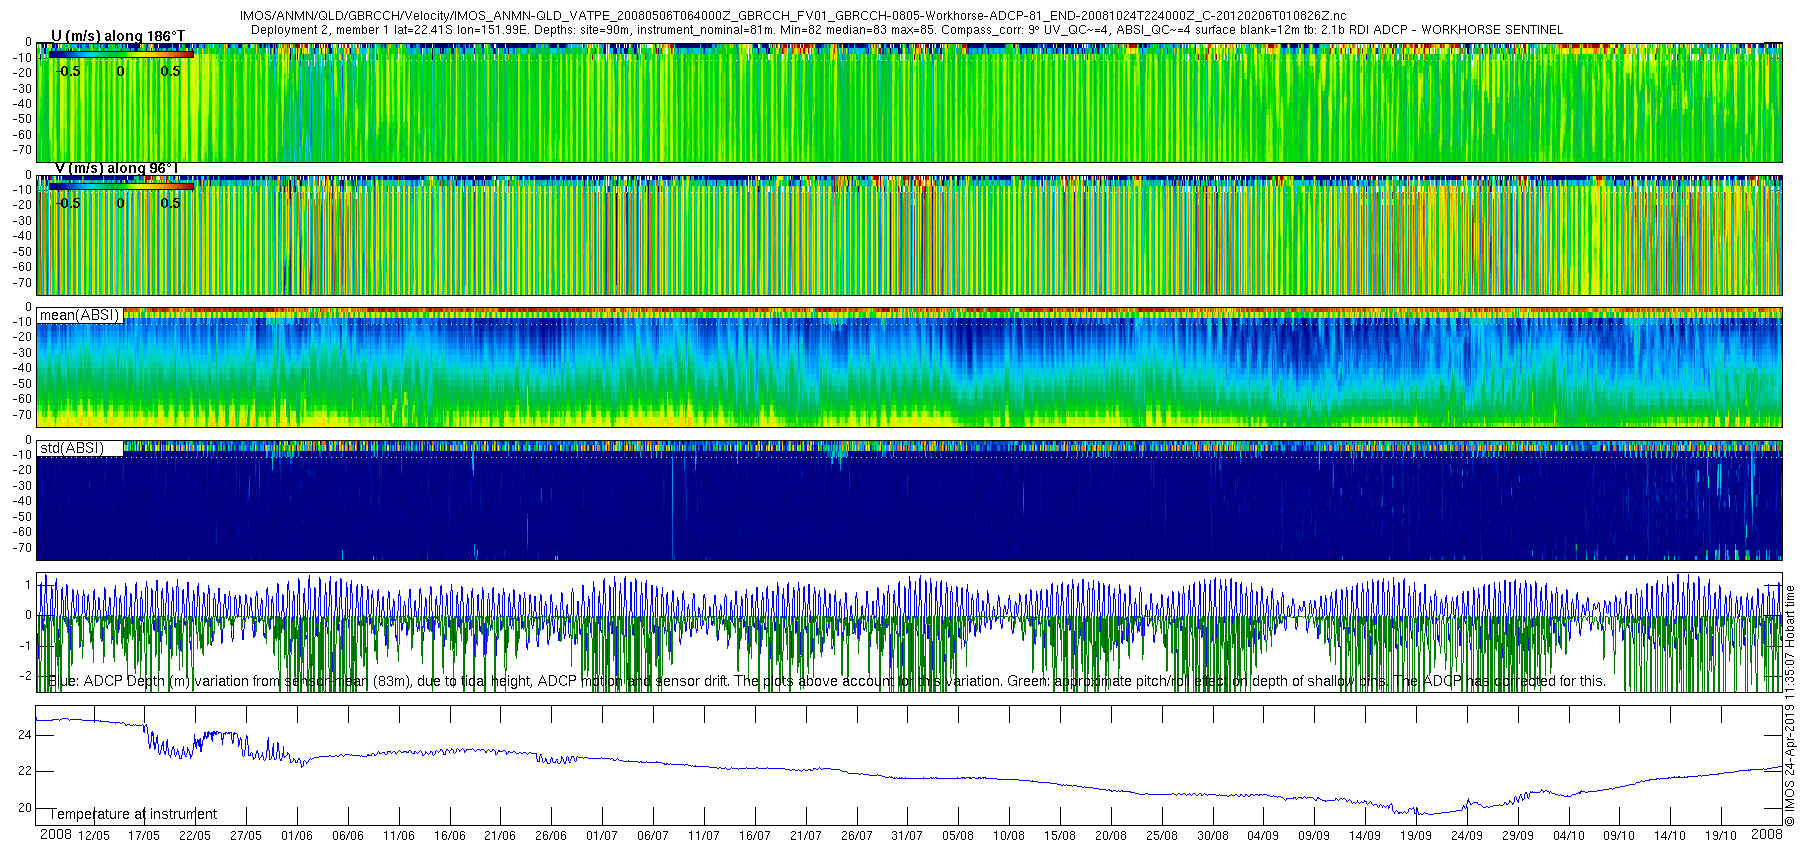Click the 'Temperature at instrument' label

coord(133,814)
